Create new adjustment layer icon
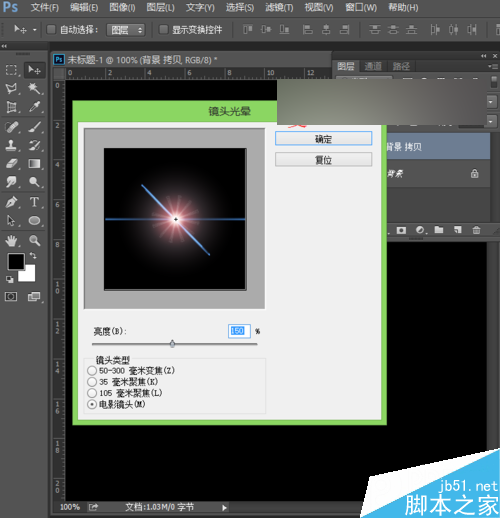500x518 pixels. click(x=420, y=230)
